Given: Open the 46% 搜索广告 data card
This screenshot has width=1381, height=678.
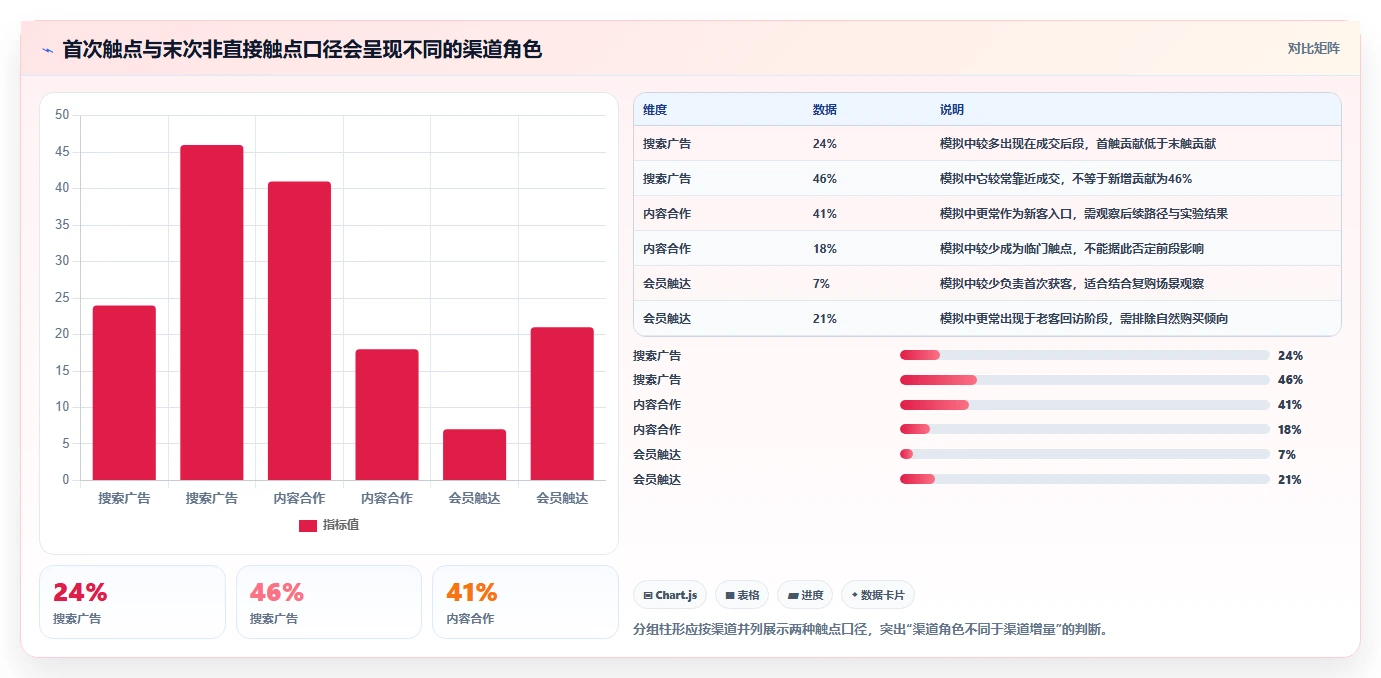Looking at the screenshot, I should 329,602.
